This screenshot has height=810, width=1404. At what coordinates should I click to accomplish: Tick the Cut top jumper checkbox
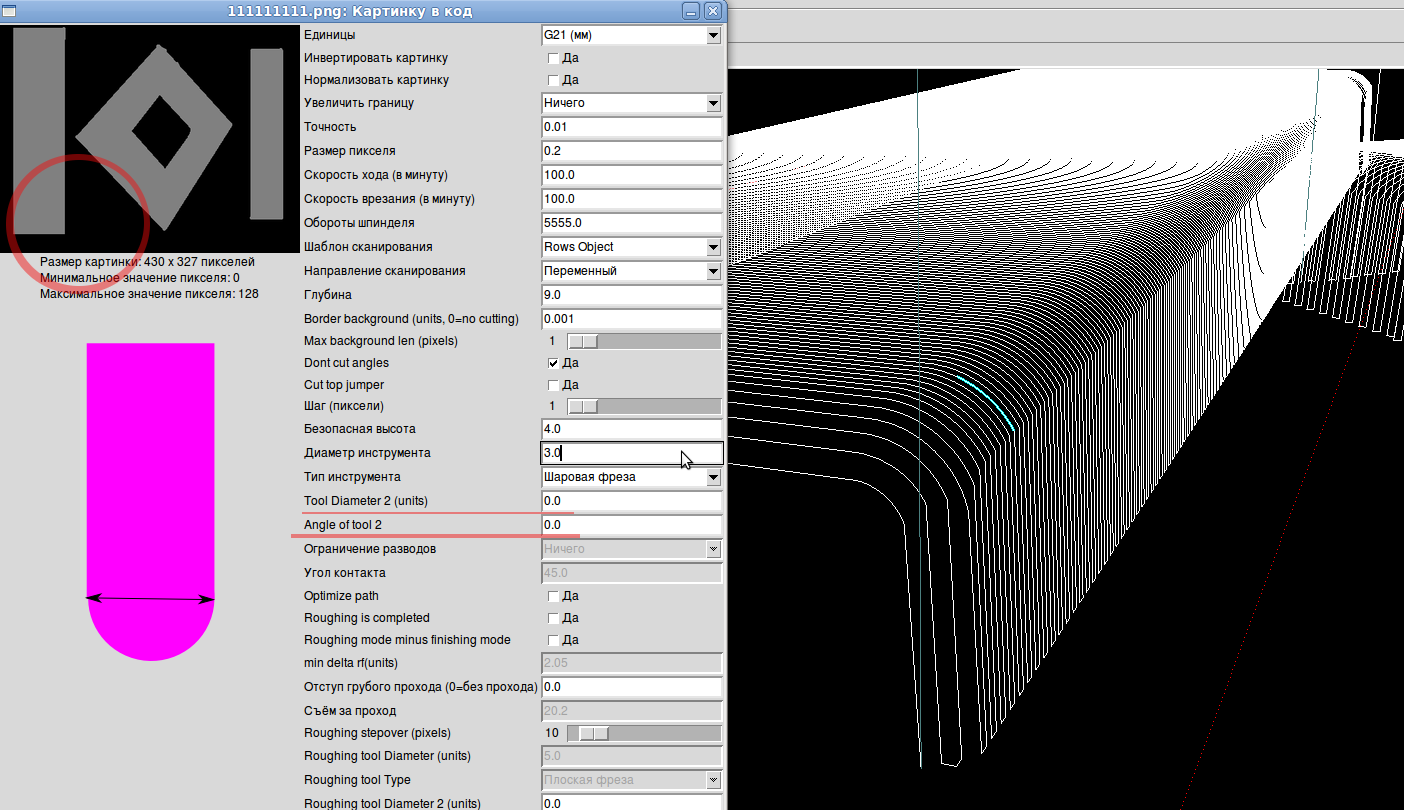(553, 385)
